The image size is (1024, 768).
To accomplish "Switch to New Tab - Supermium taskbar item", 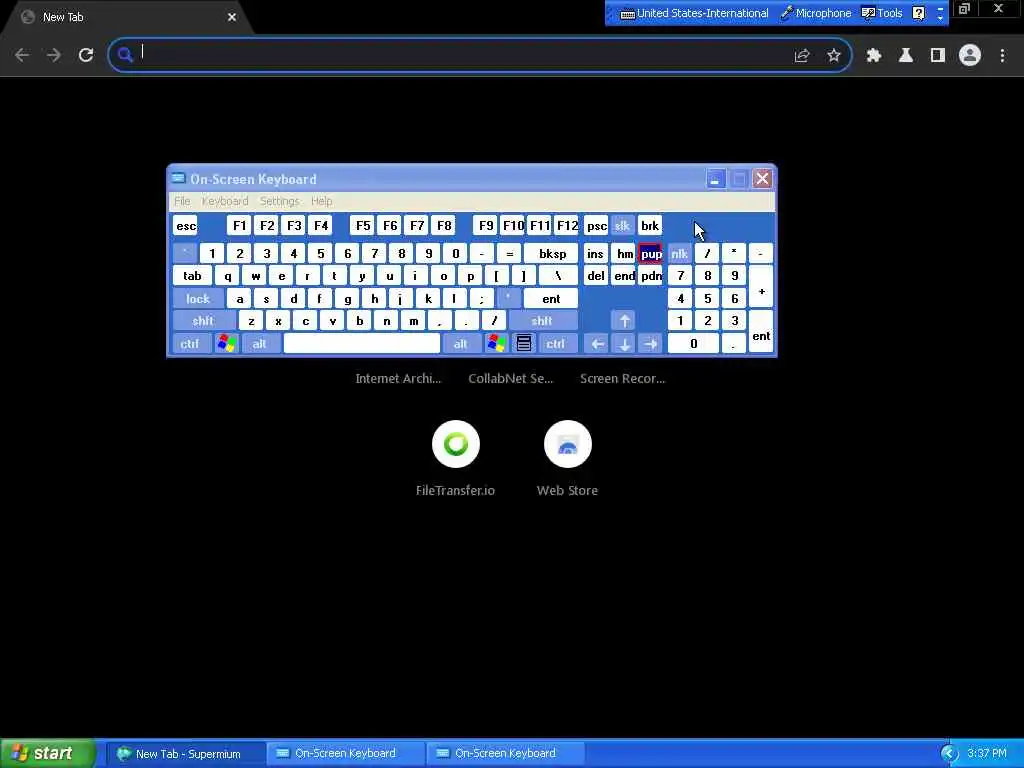I will coord(185,754).
